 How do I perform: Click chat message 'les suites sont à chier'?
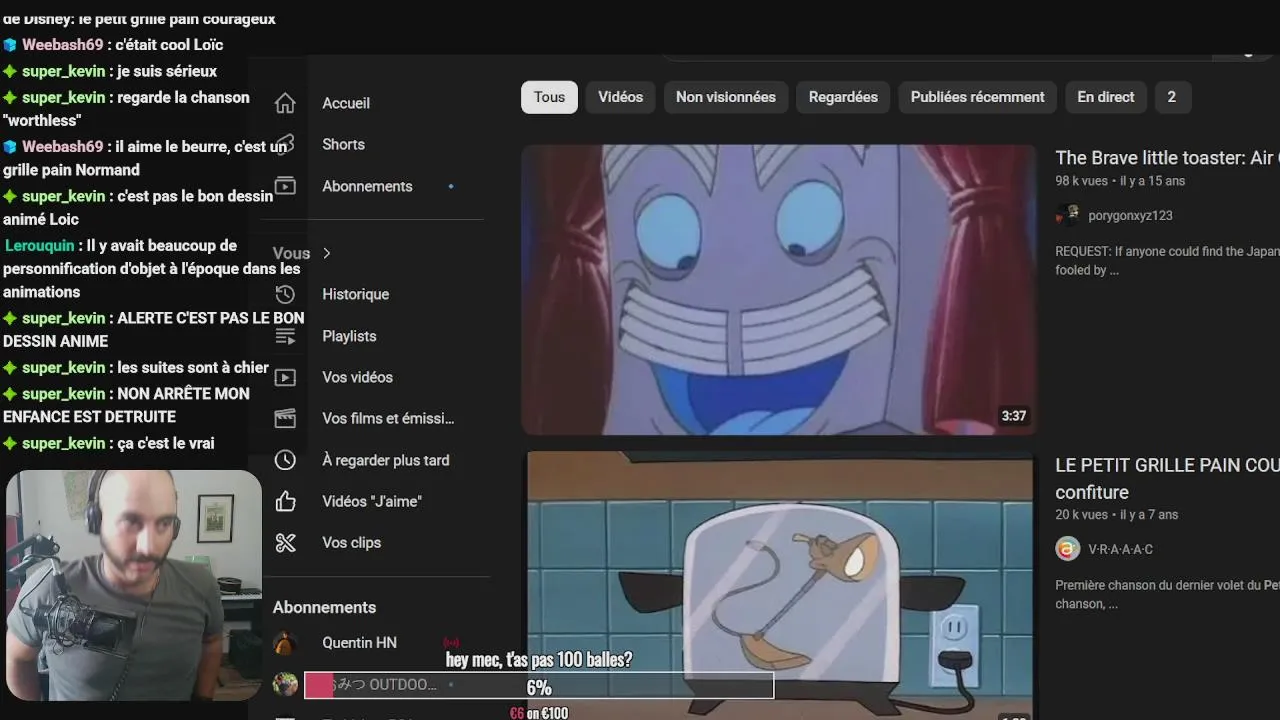click(193, 367)
